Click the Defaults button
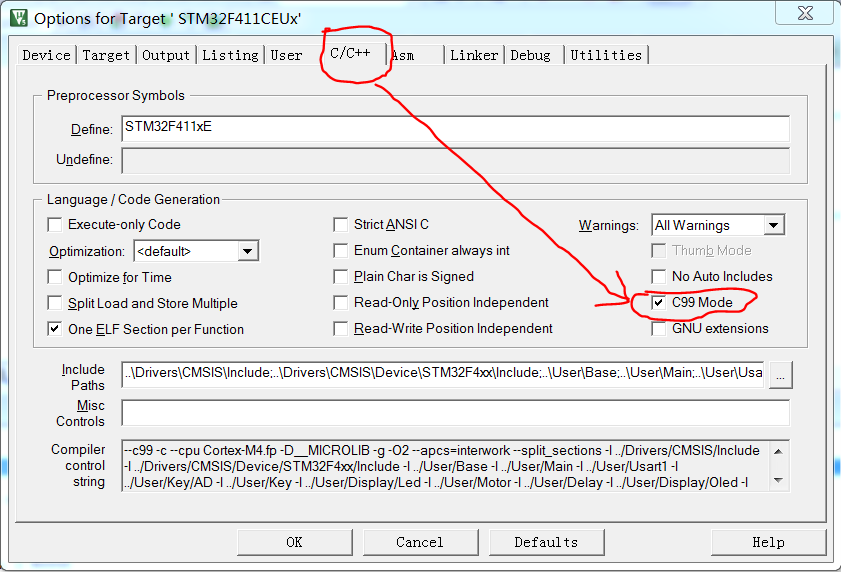 547,542
